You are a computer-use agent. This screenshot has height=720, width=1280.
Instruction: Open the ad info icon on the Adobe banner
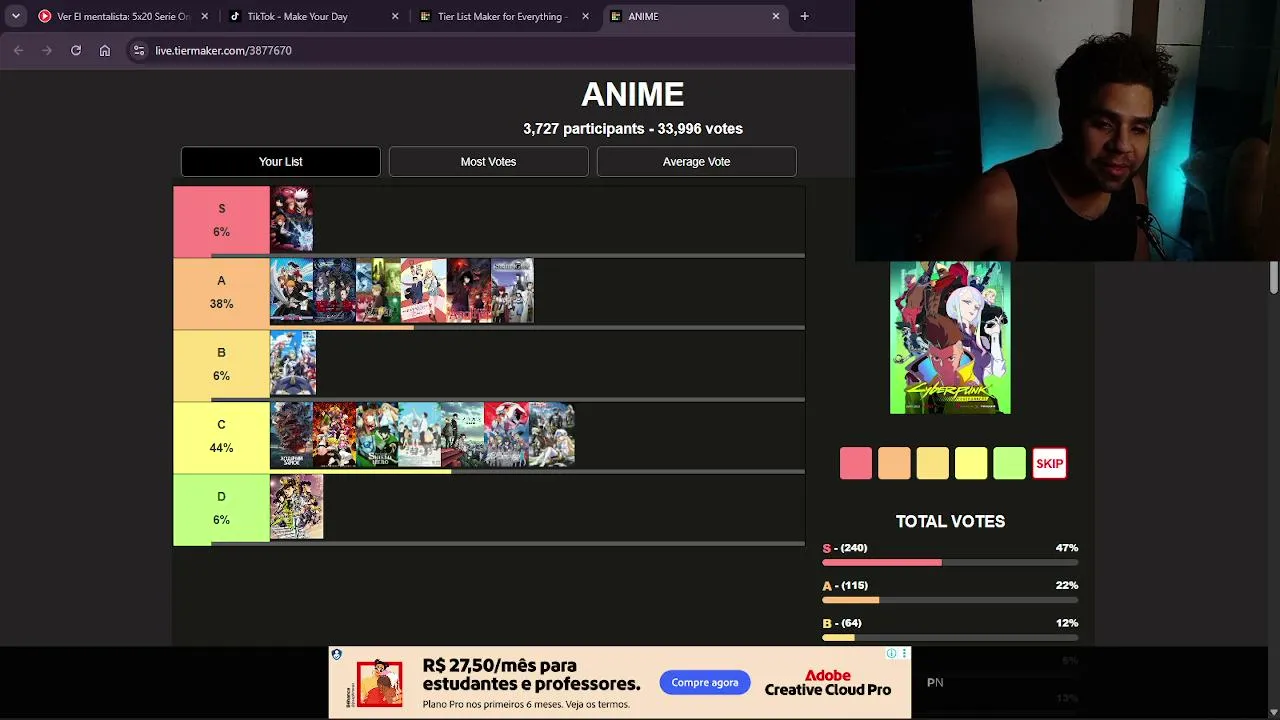click(892, 654)
